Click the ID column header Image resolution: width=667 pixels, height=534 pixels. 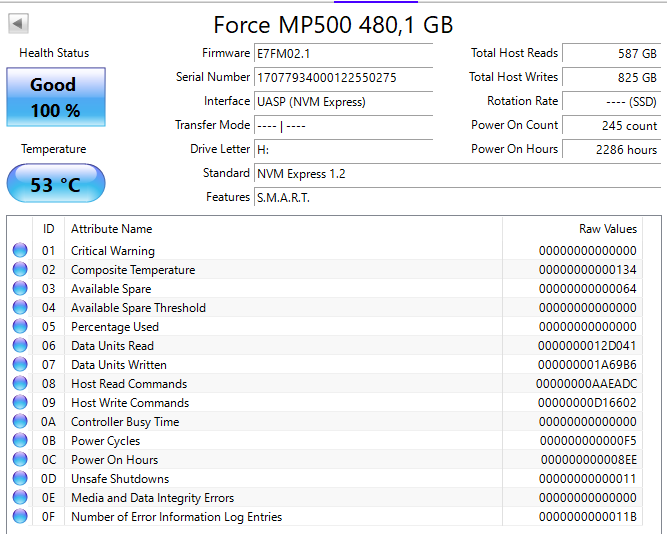[48, 229]
